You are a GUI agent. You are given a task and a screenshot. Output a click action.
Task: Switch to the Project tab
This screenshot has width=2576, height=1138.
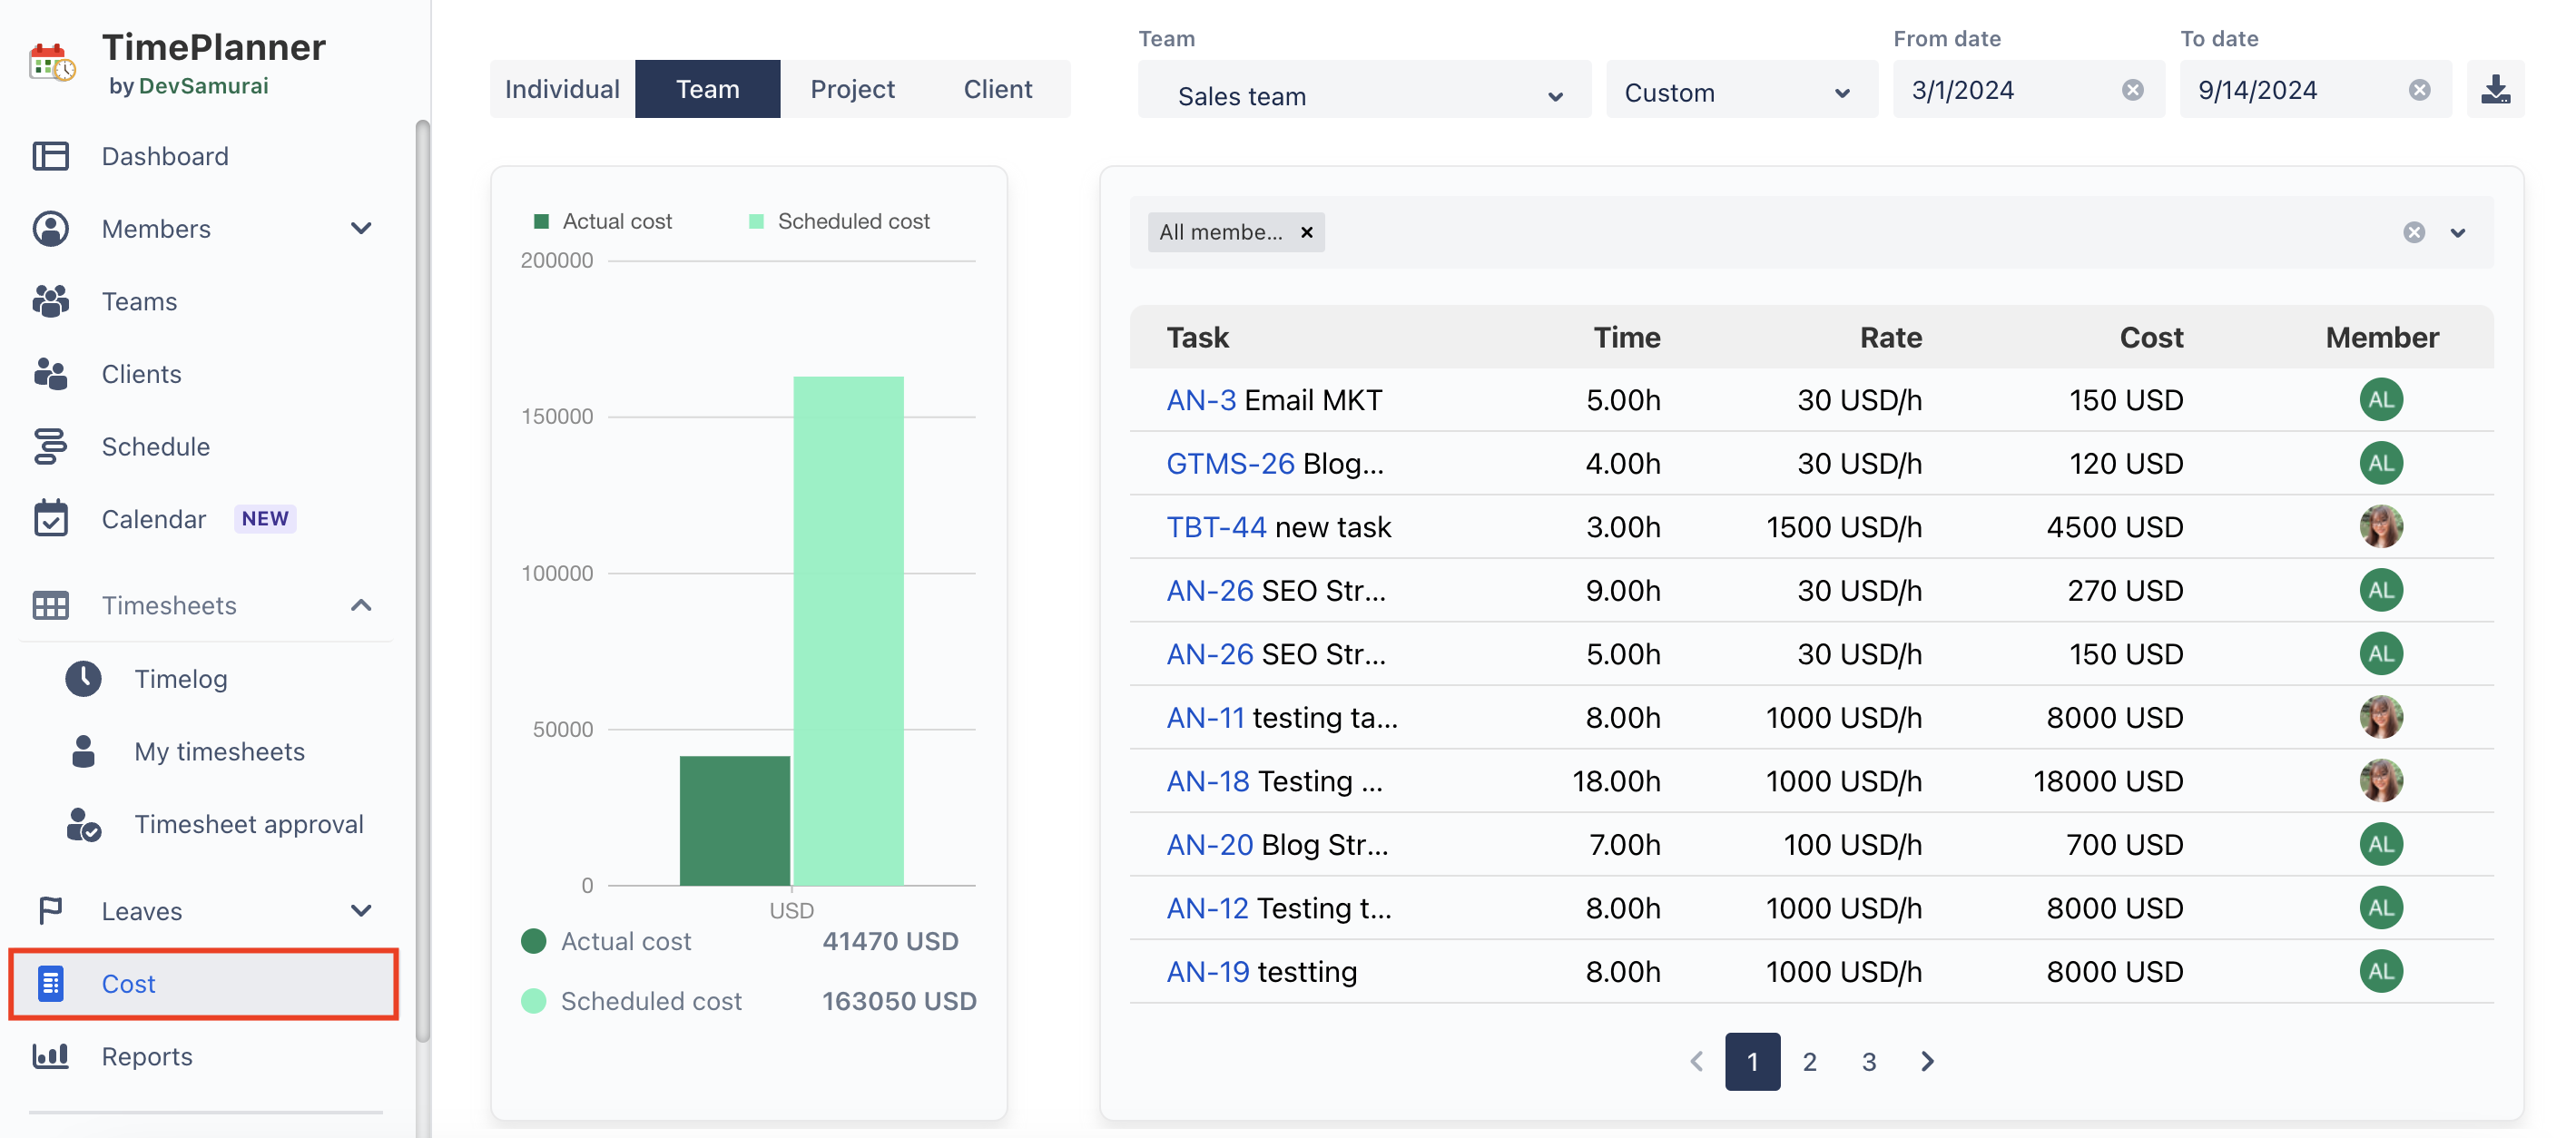point(852,89)
